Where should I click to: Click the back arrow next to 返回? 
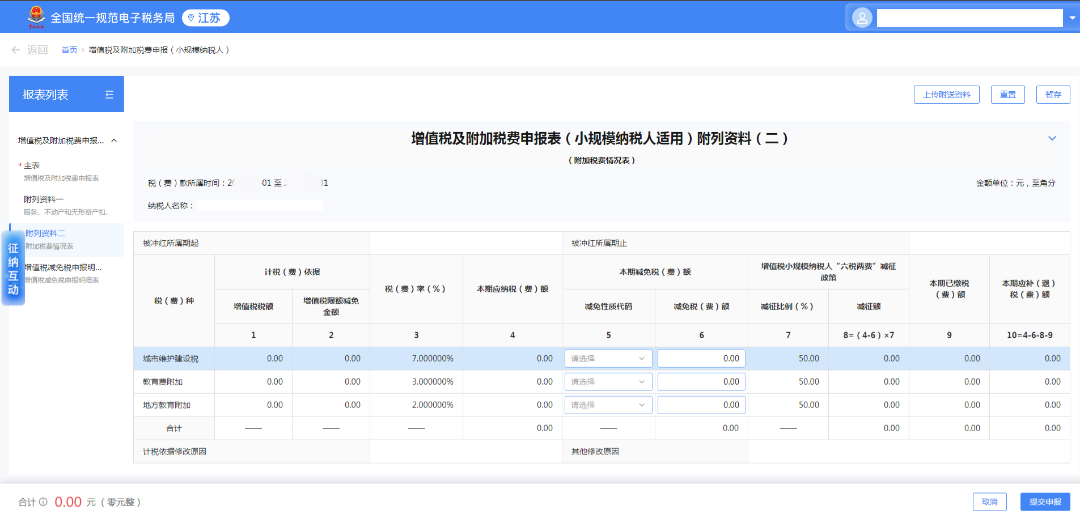[x=16, y=49]
